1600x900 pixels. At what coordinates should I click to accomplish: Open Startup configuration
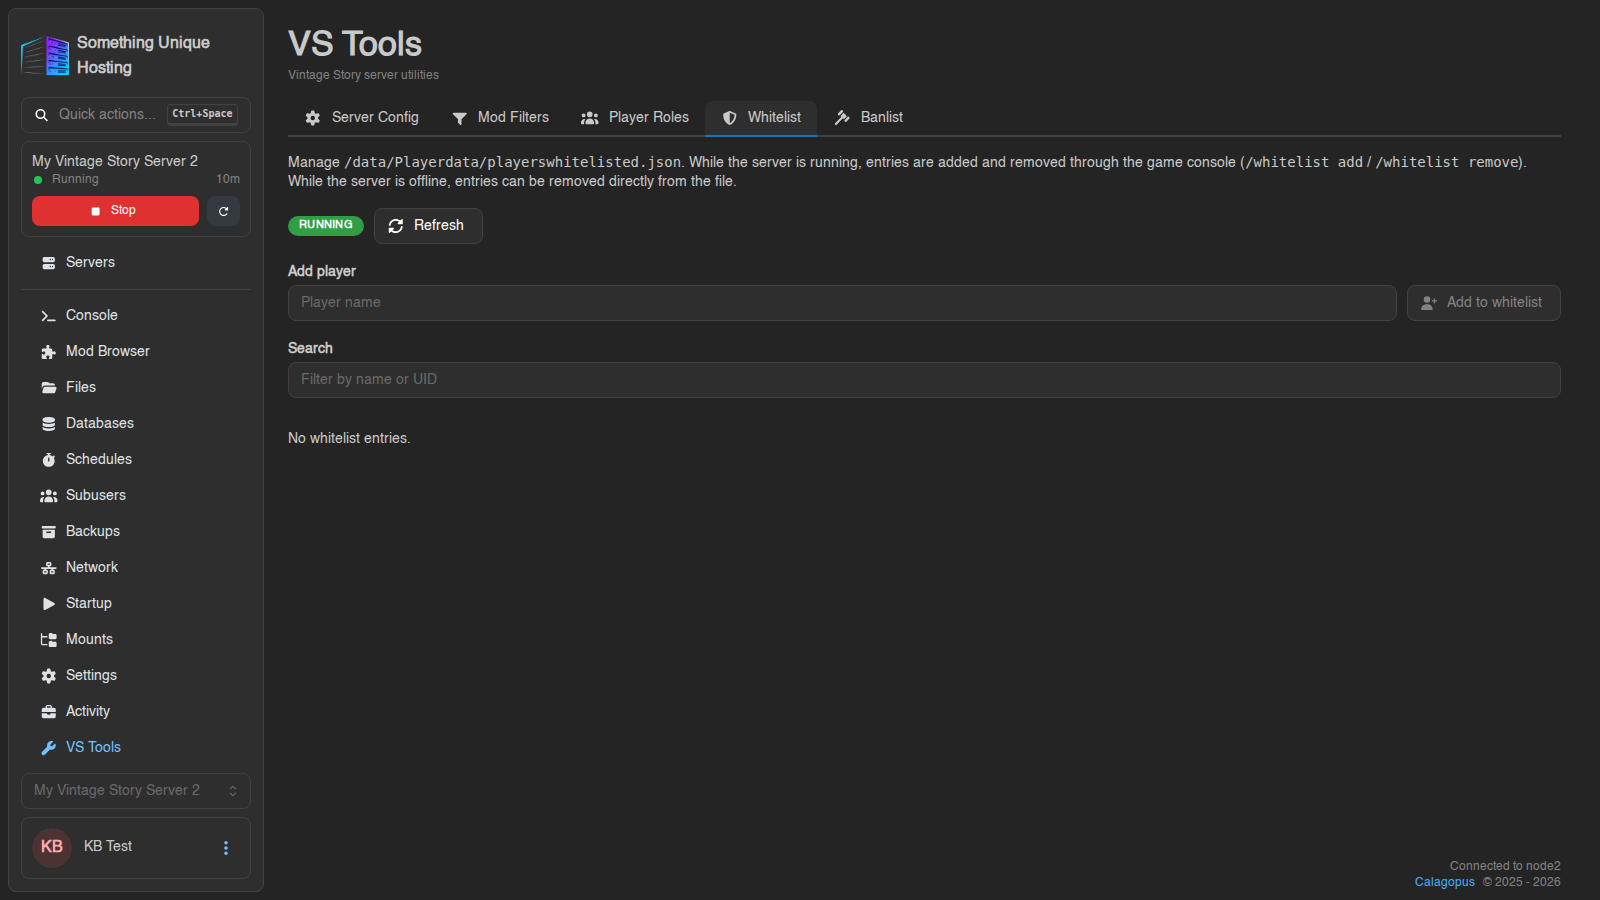click(x=136, y=603)
